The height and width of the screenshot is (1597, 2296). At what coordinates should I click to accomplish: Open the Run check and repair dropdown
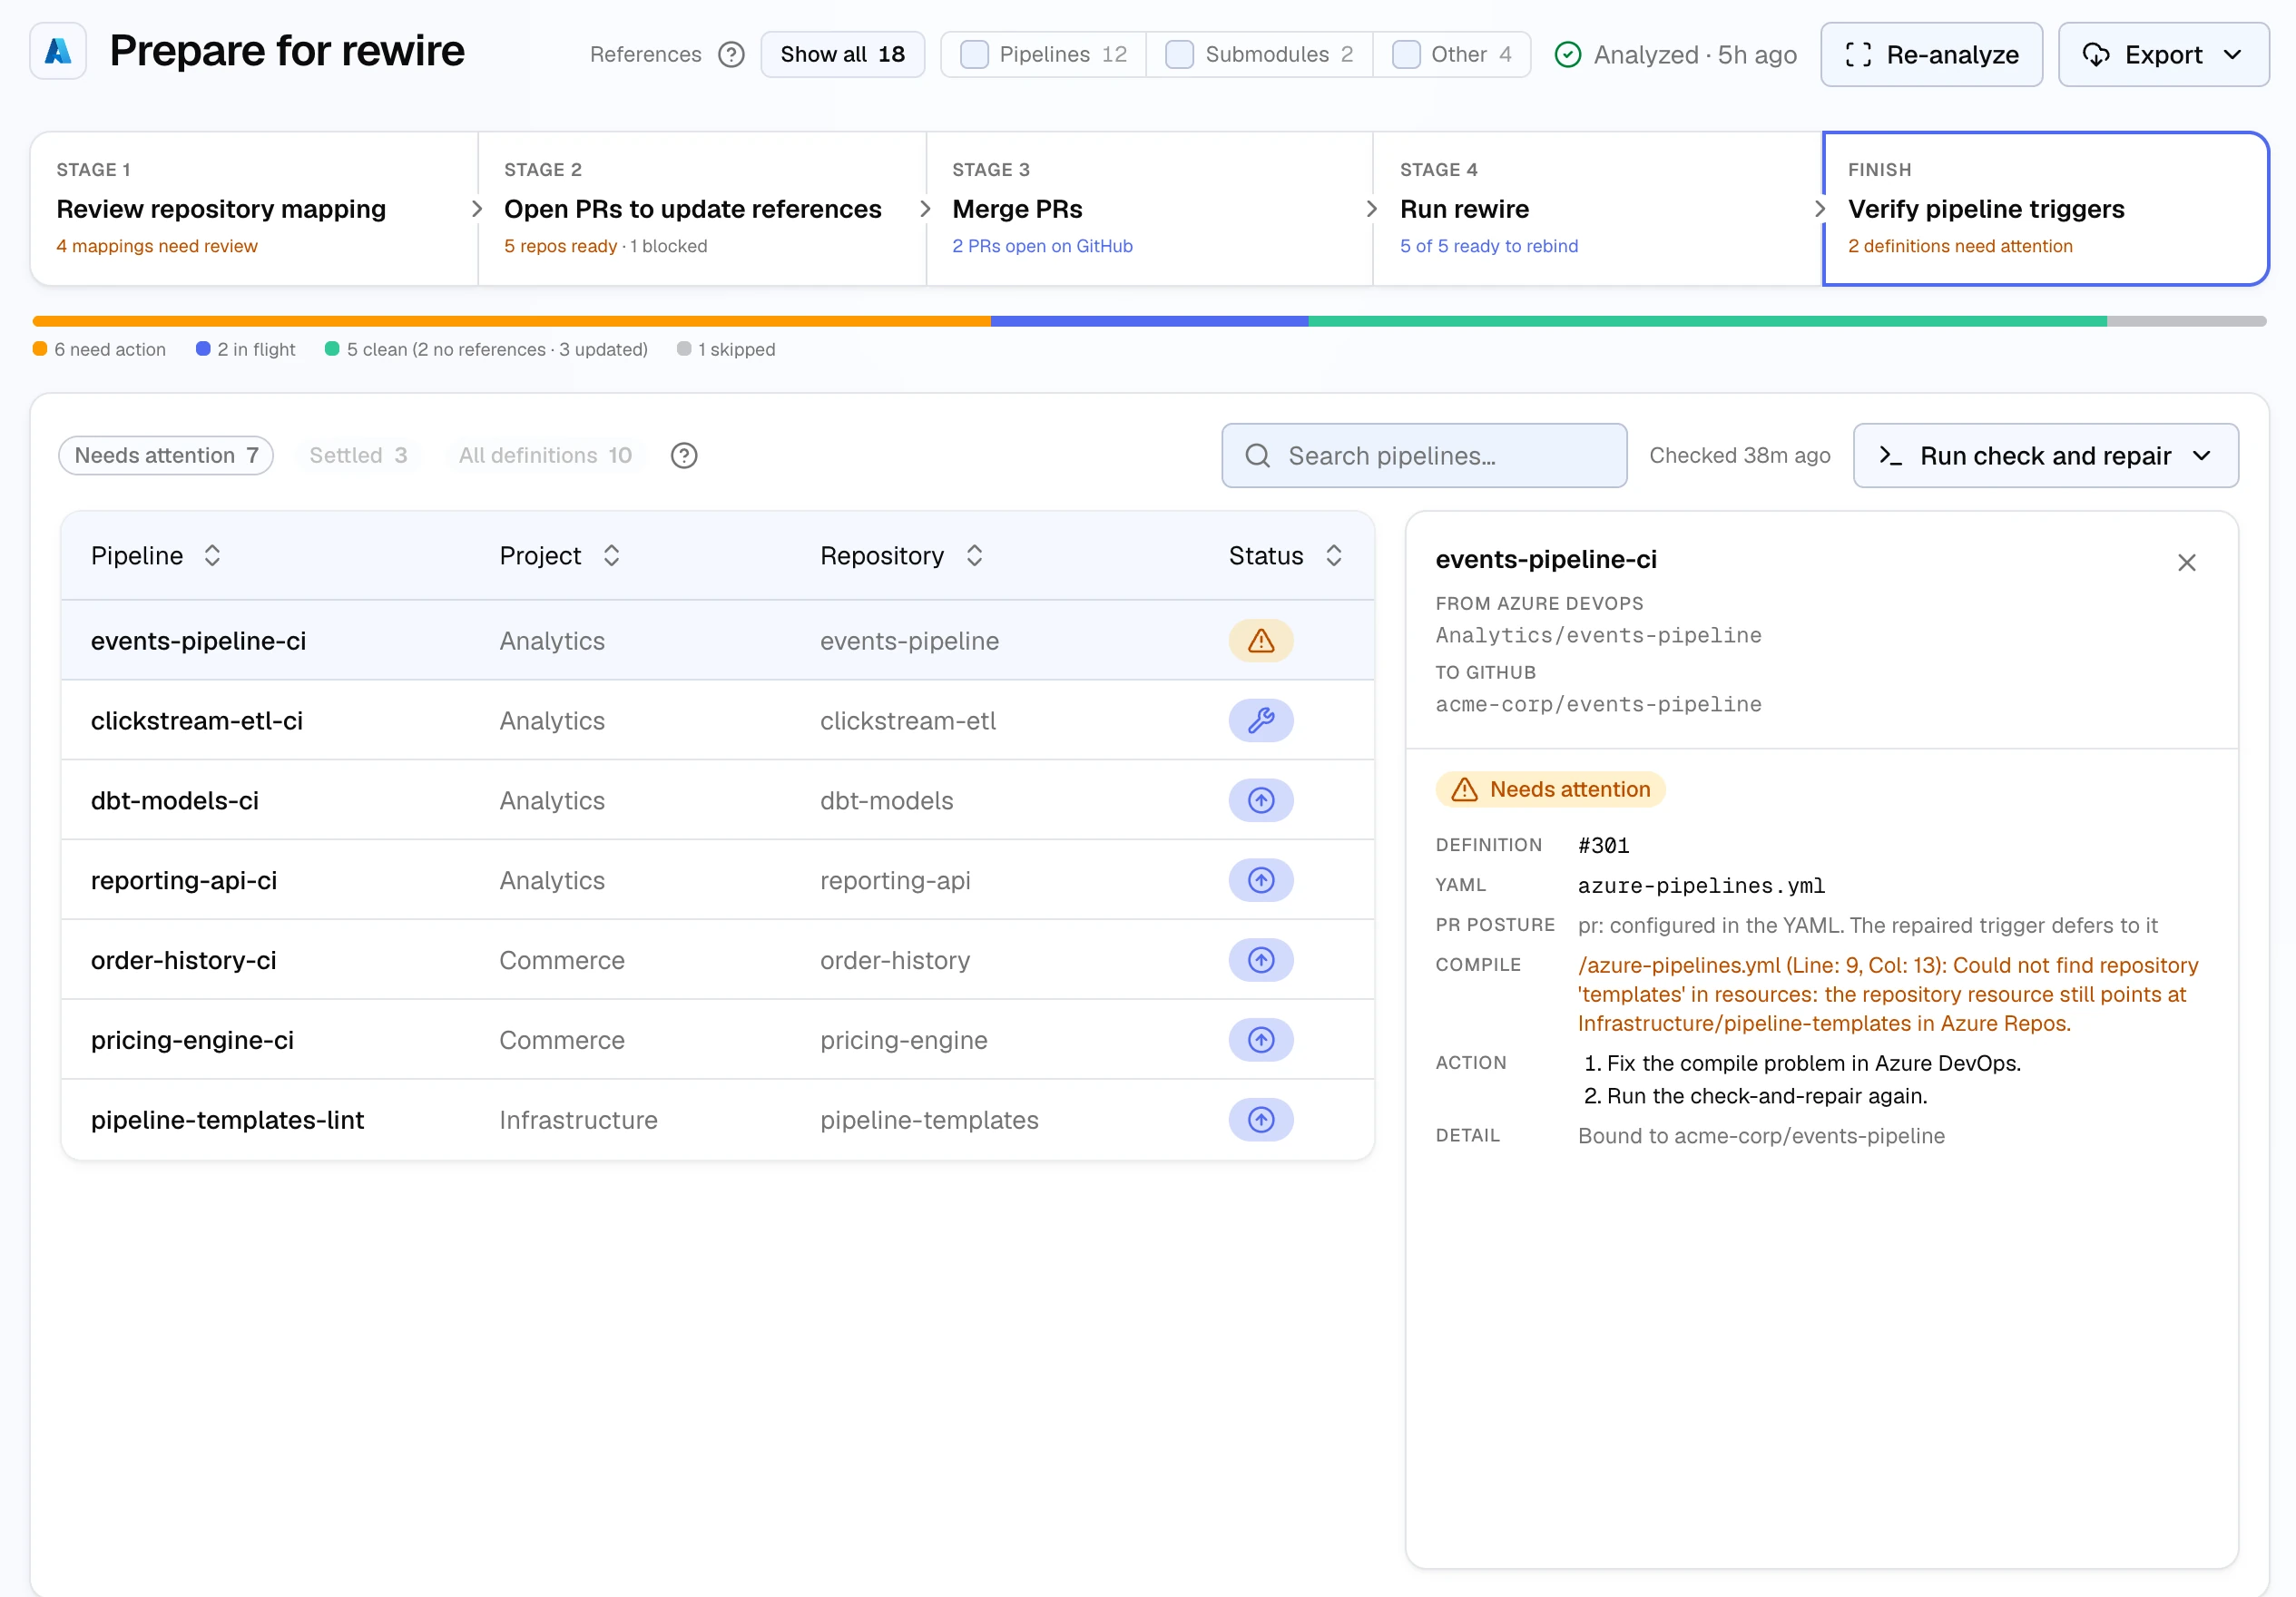click(2046, 456)
